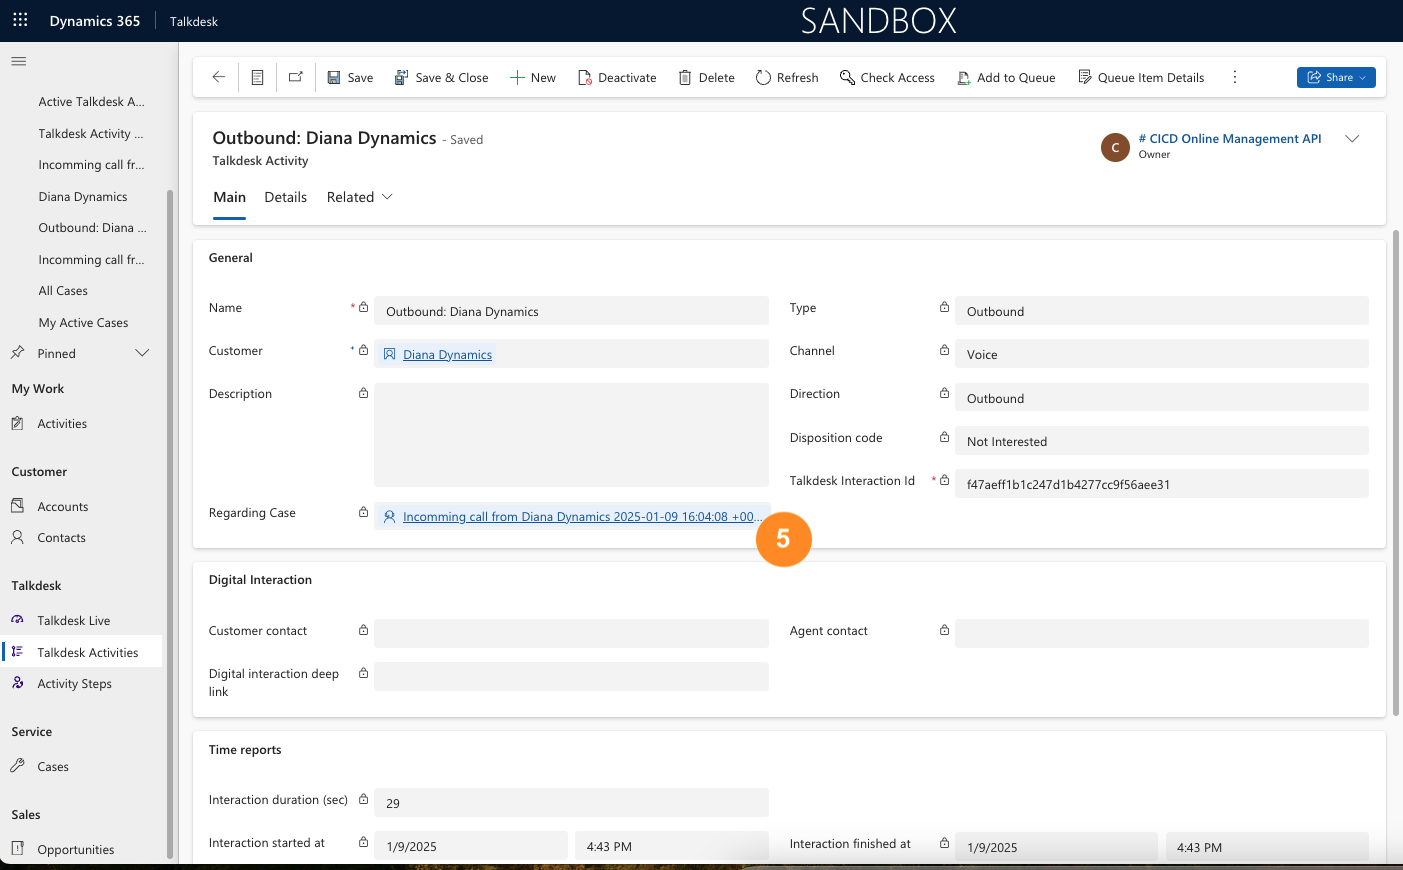Image resolution: width=1403 pixels, height=870 pixels.
Task: Open Queue Item Details
Action: coord(1141,77)
